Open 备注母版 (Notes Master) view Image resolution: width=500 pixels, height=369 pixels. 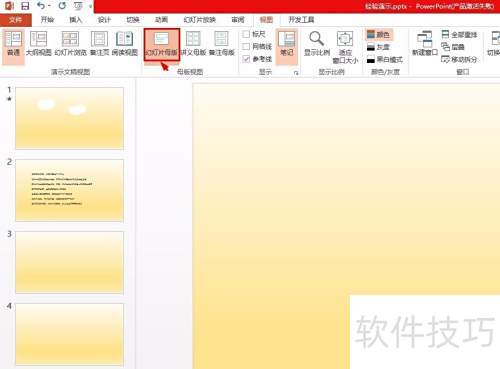(x=222, y=44)
